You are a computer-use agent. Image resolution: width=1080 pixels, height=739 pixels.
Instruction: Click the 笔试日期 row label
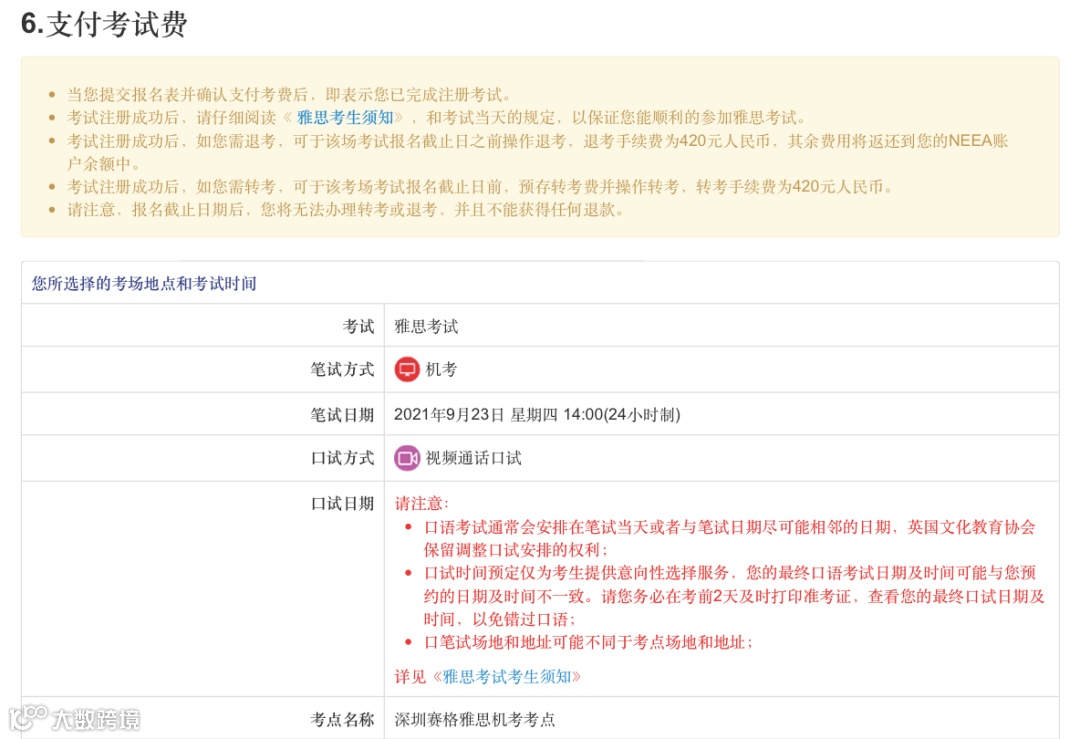tap(342, 415)
